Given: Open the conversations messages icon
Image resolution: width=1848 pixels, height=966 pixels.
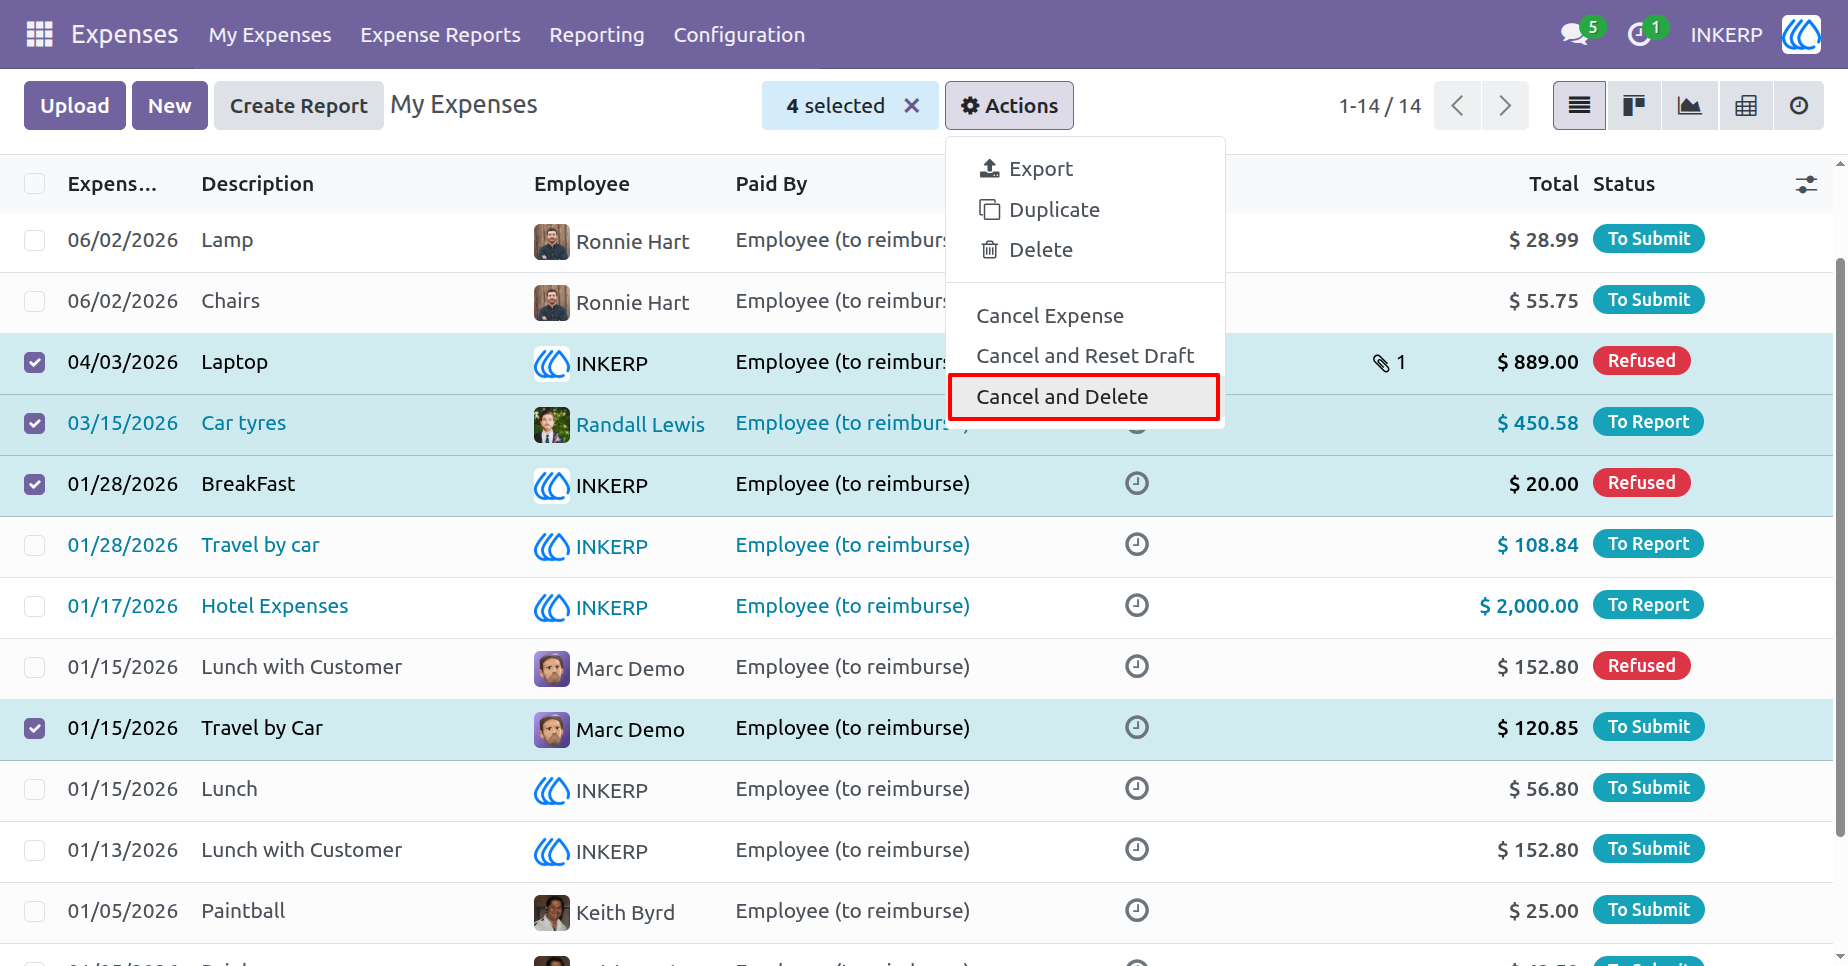Looking at the screenshot, I should (1575, 34).
